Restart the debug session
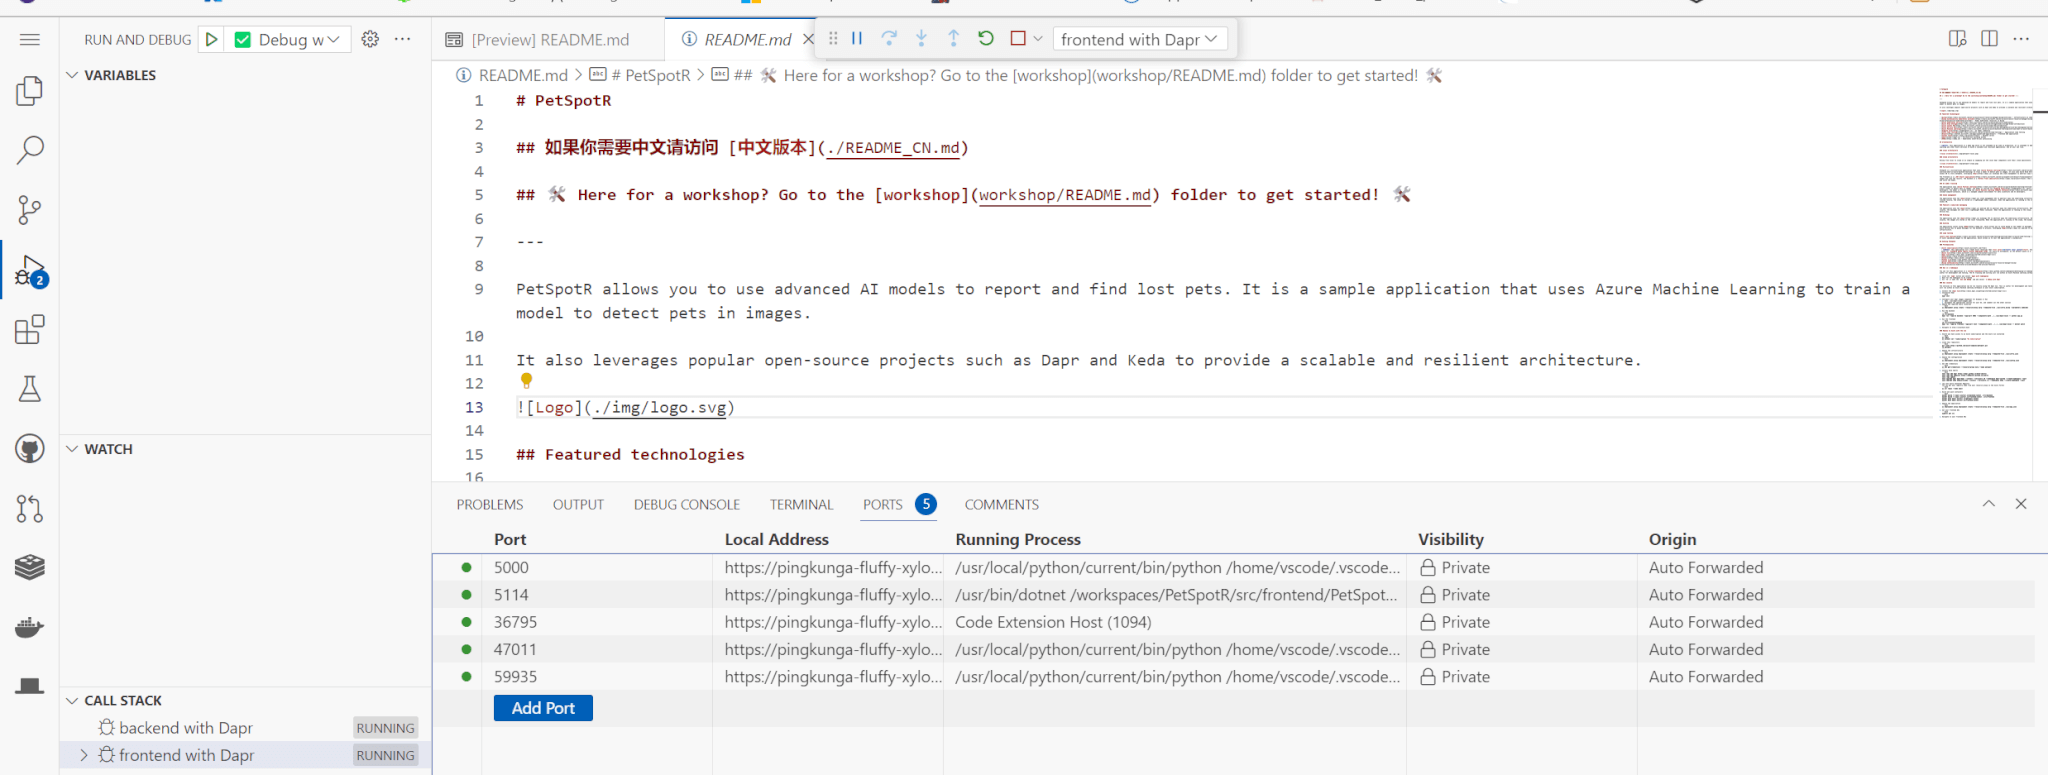2048x775 pixels. [x=986, y=39]
